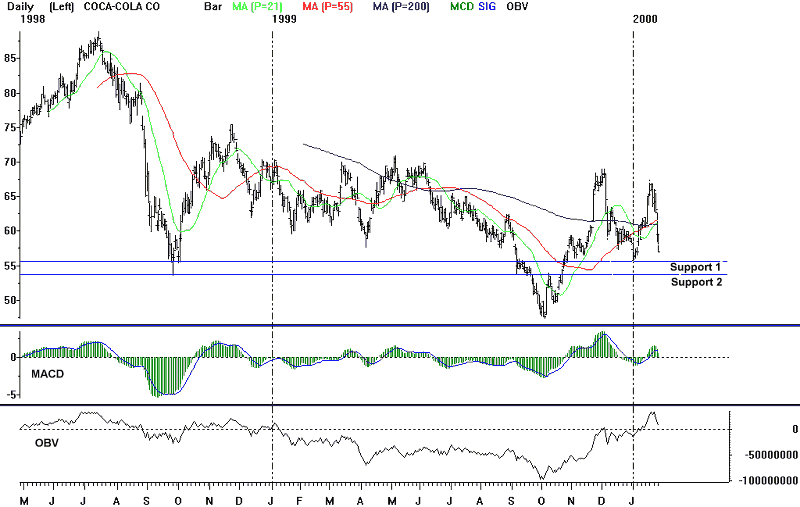Click the price axis value '65'
The height and width of the screenshot is (507, 800).
(10, 196)
